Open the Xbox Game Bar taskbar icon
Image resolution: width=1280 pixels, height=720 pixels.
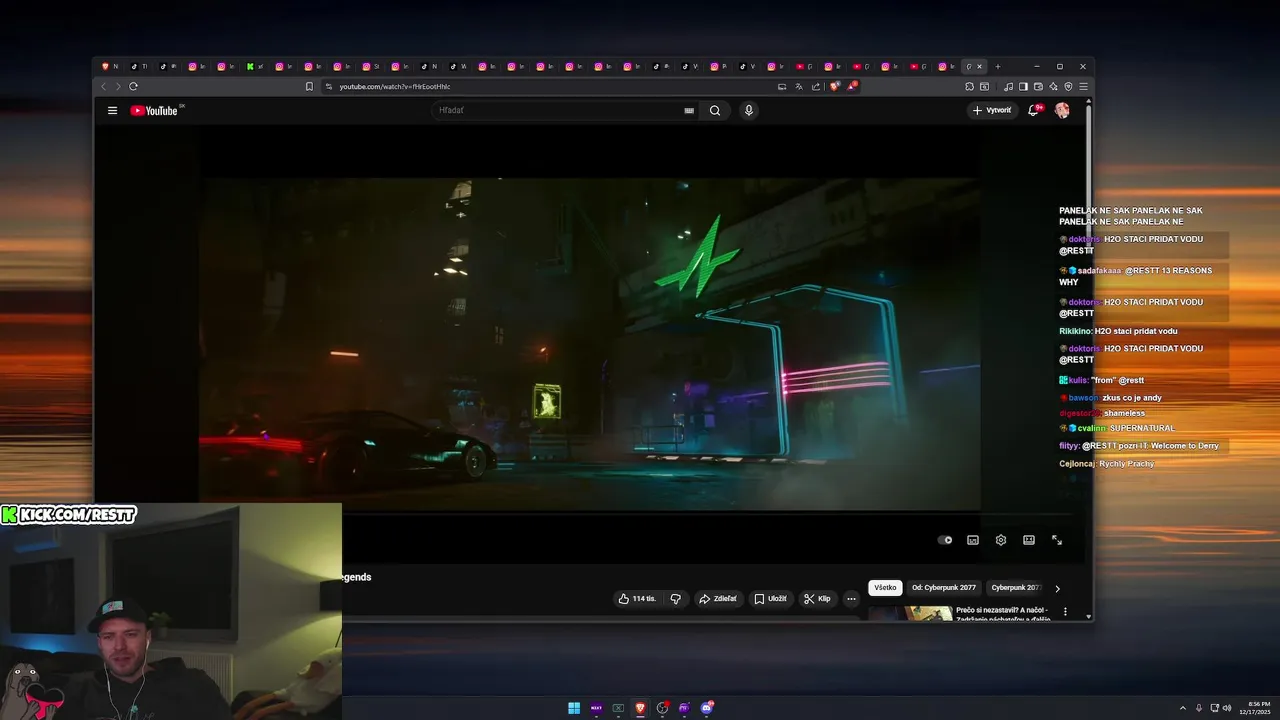pos(618,708)
